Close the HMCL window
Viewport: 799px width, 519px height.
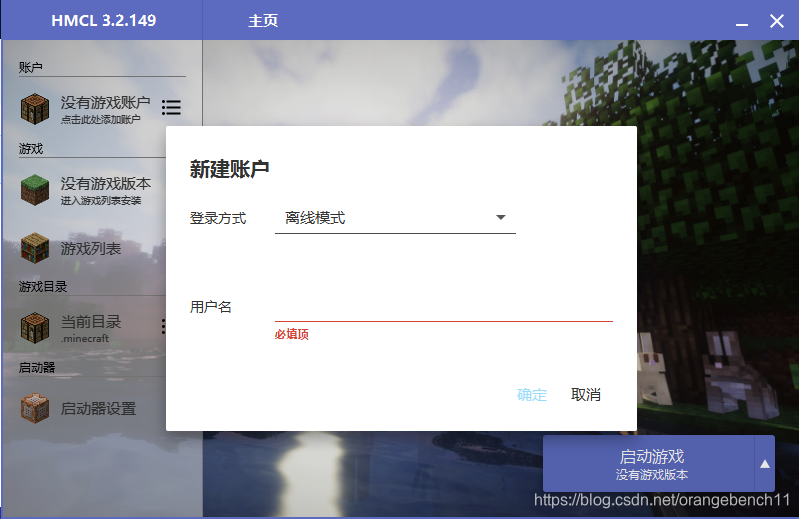[x=777, y=21]
